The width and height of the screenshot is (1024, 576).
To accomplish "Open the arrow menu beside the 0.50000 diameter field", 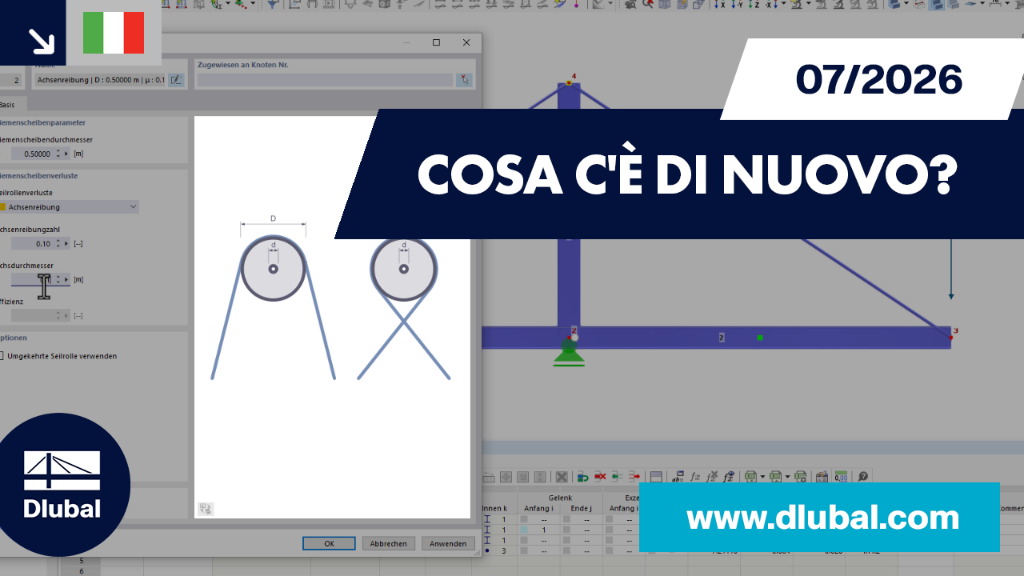I will [x=66, y=154].
